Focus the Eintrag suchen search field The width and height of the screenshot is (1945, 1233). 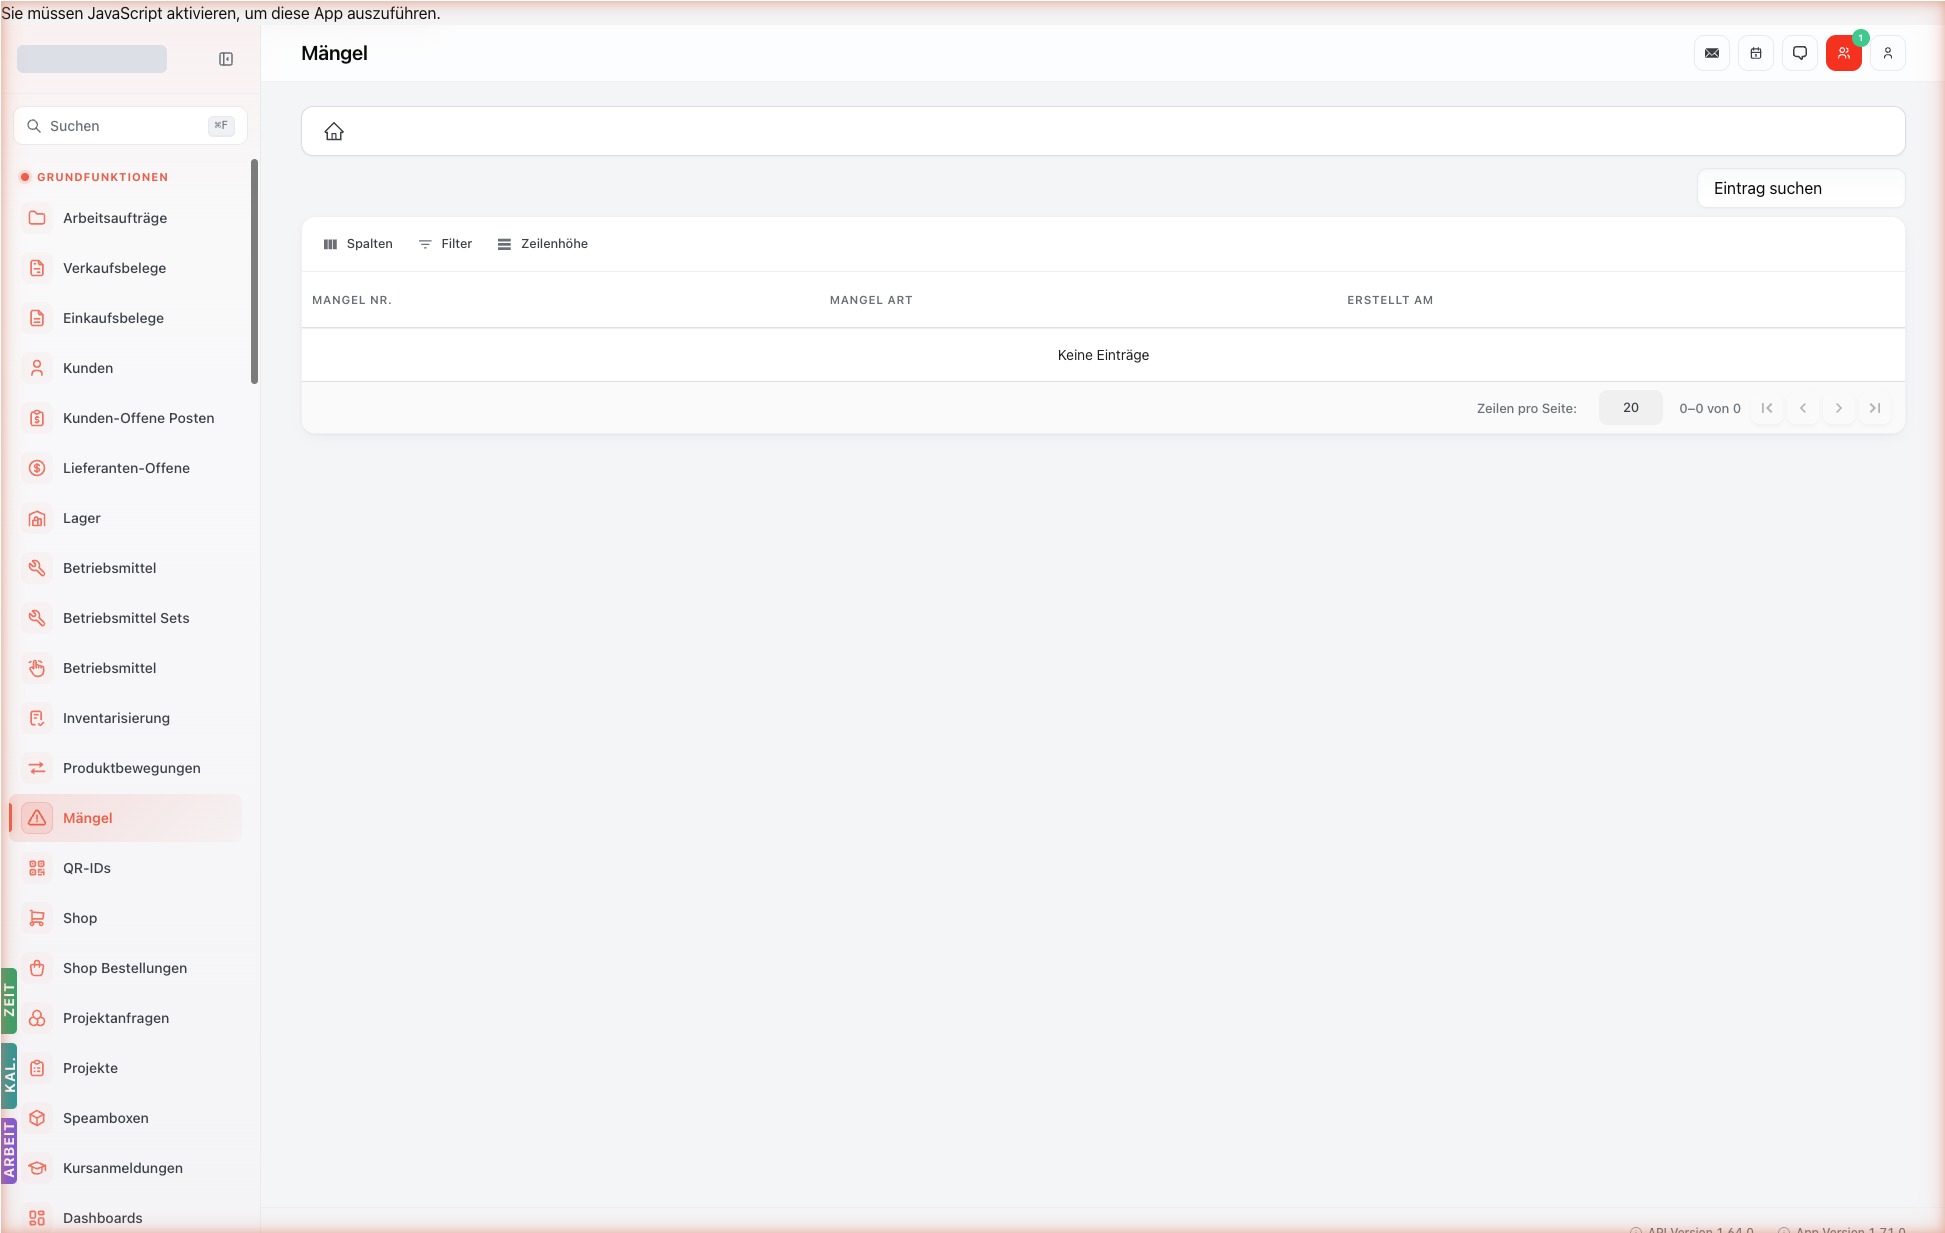(x=1801, y=188)
